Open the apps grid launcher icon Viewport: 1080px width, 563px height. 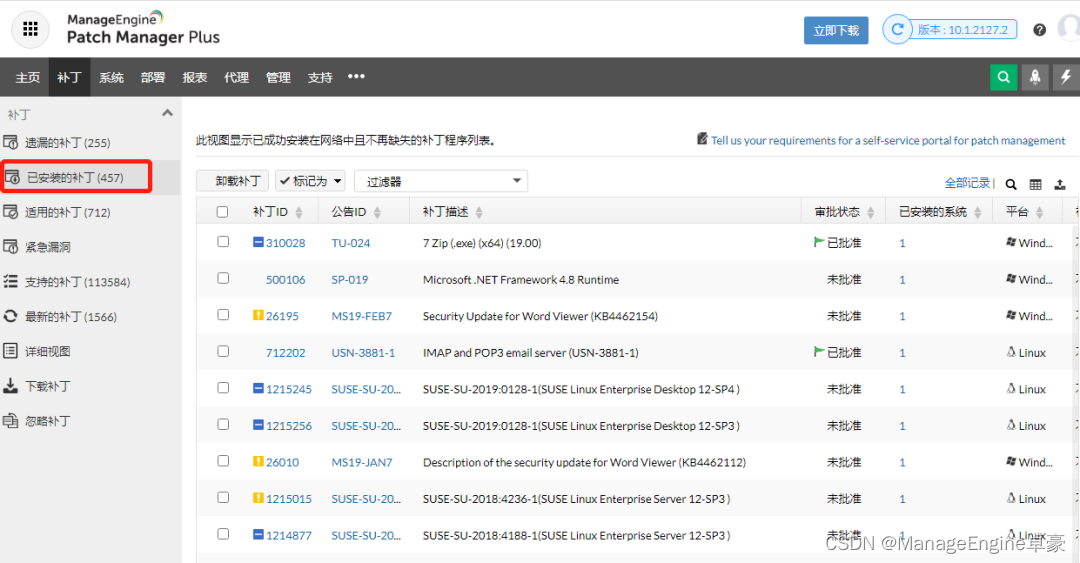coord(30,29)
